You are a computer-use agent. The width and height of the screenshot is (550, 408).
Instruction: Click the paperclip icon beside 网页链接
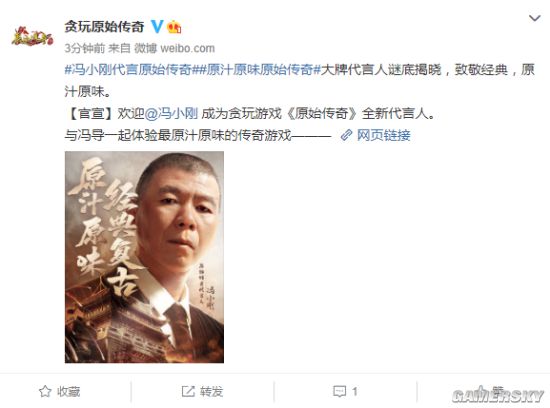(x=347, y=135)
